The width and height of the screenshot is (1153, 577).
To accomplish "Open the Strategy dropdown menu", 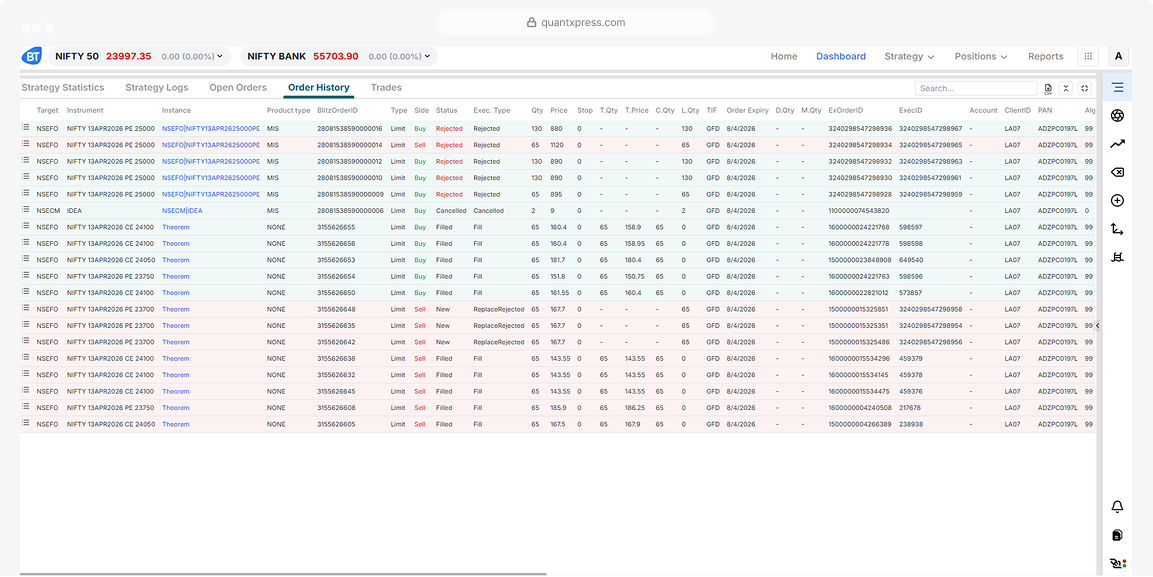I will [909, 57].
